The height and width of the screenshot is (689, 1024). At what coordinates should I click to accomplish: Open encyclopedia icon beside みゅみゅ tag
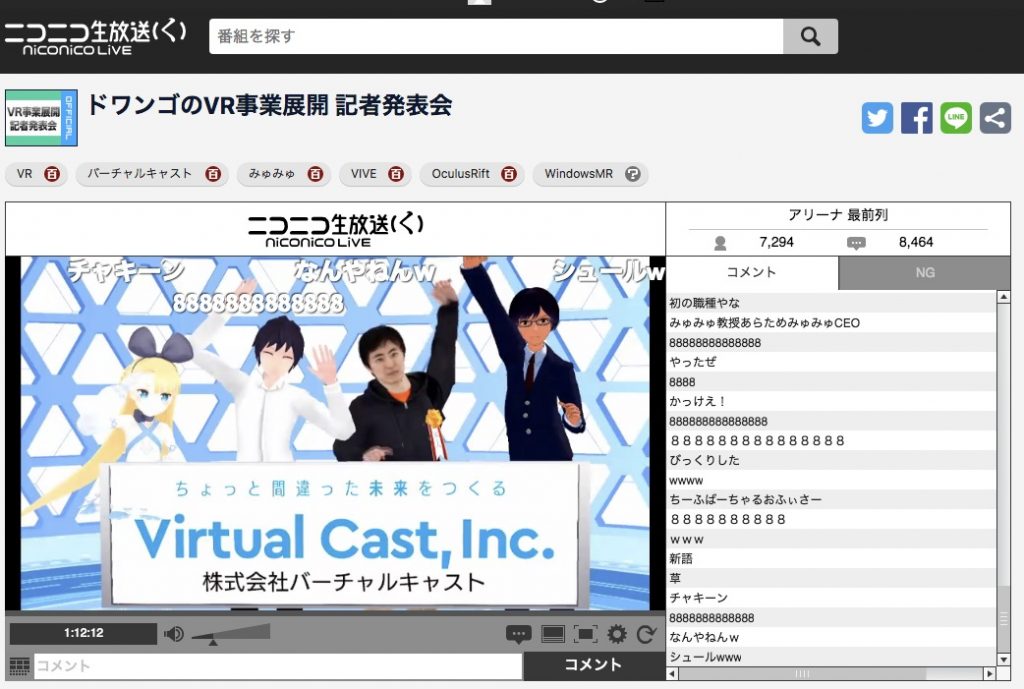tap(315, 174)
